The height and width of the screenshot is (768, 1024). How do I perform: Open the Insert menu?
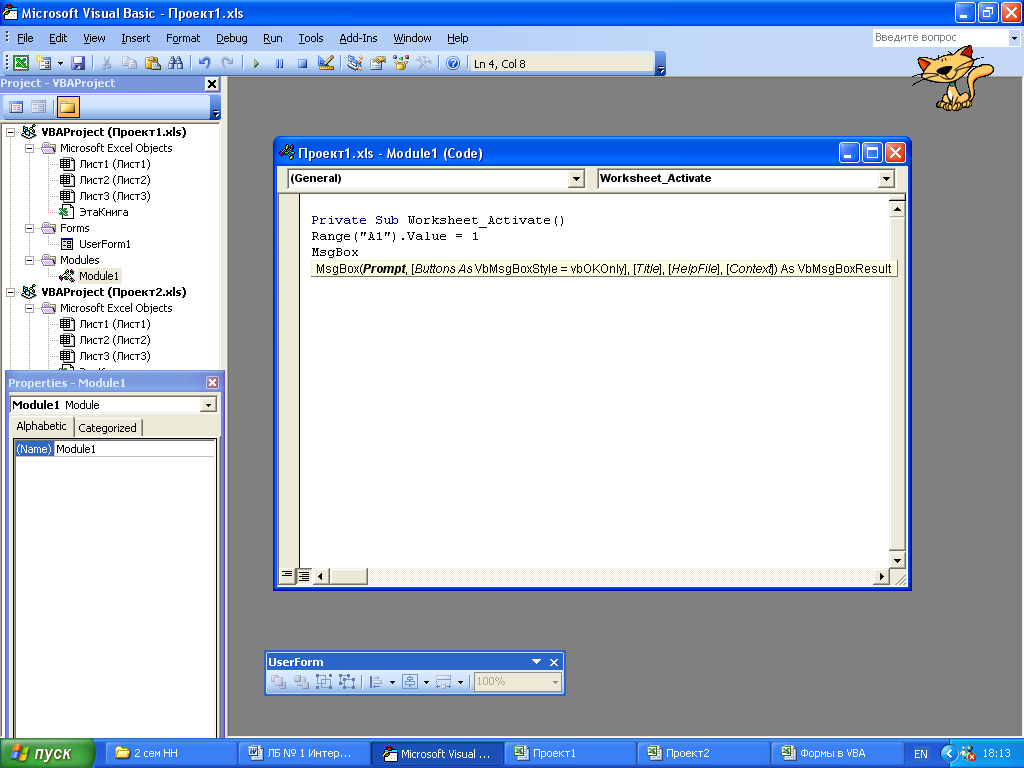coord(135,38)
